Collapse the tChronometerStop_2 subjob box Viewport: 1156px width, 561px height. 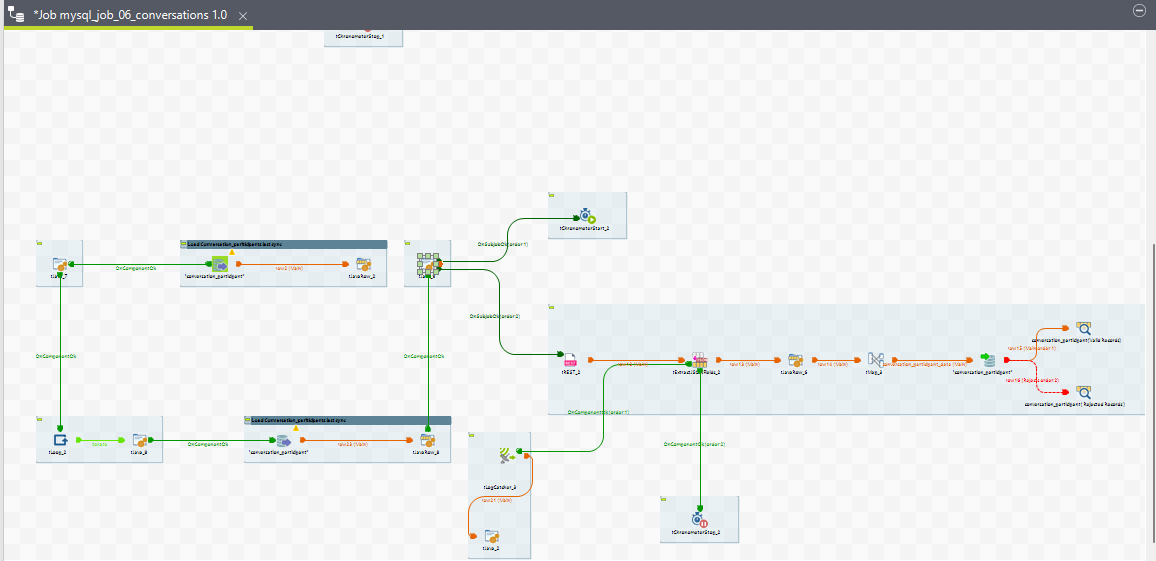coord(663,499)
